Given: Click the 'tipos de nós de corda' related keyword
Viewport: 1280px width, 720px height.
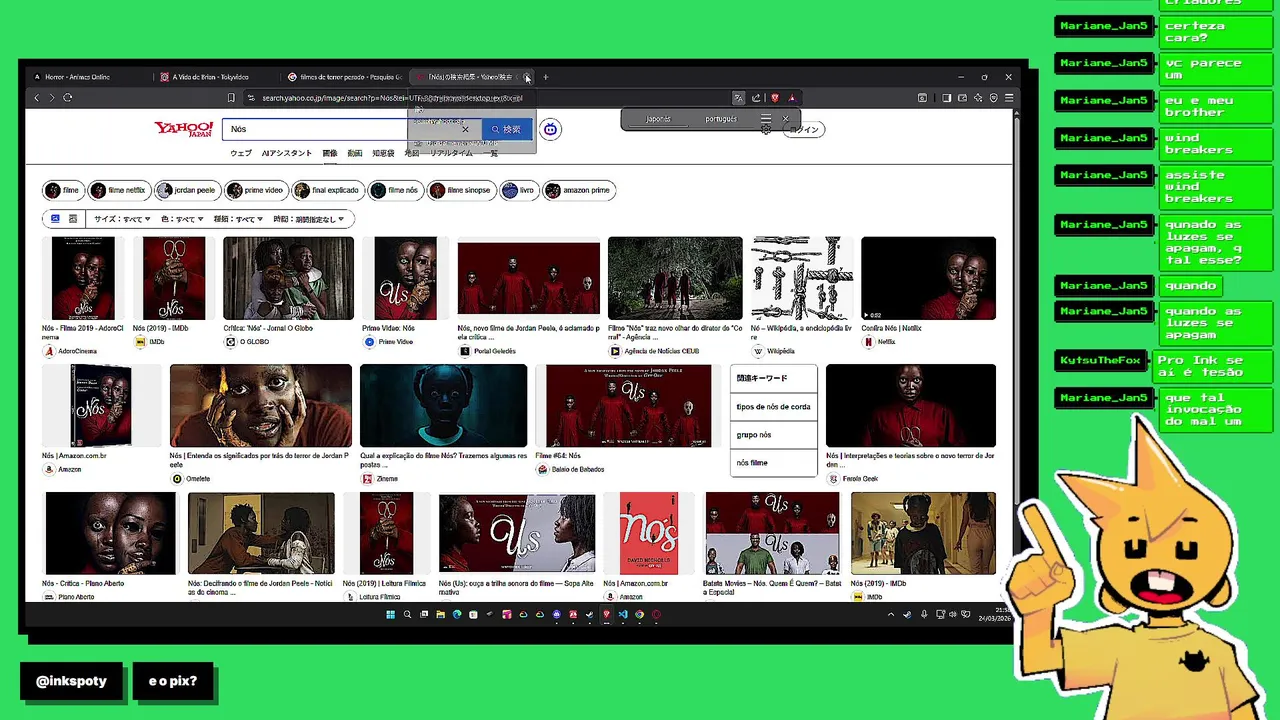Looking at the screenshot, I should (773, 407).
